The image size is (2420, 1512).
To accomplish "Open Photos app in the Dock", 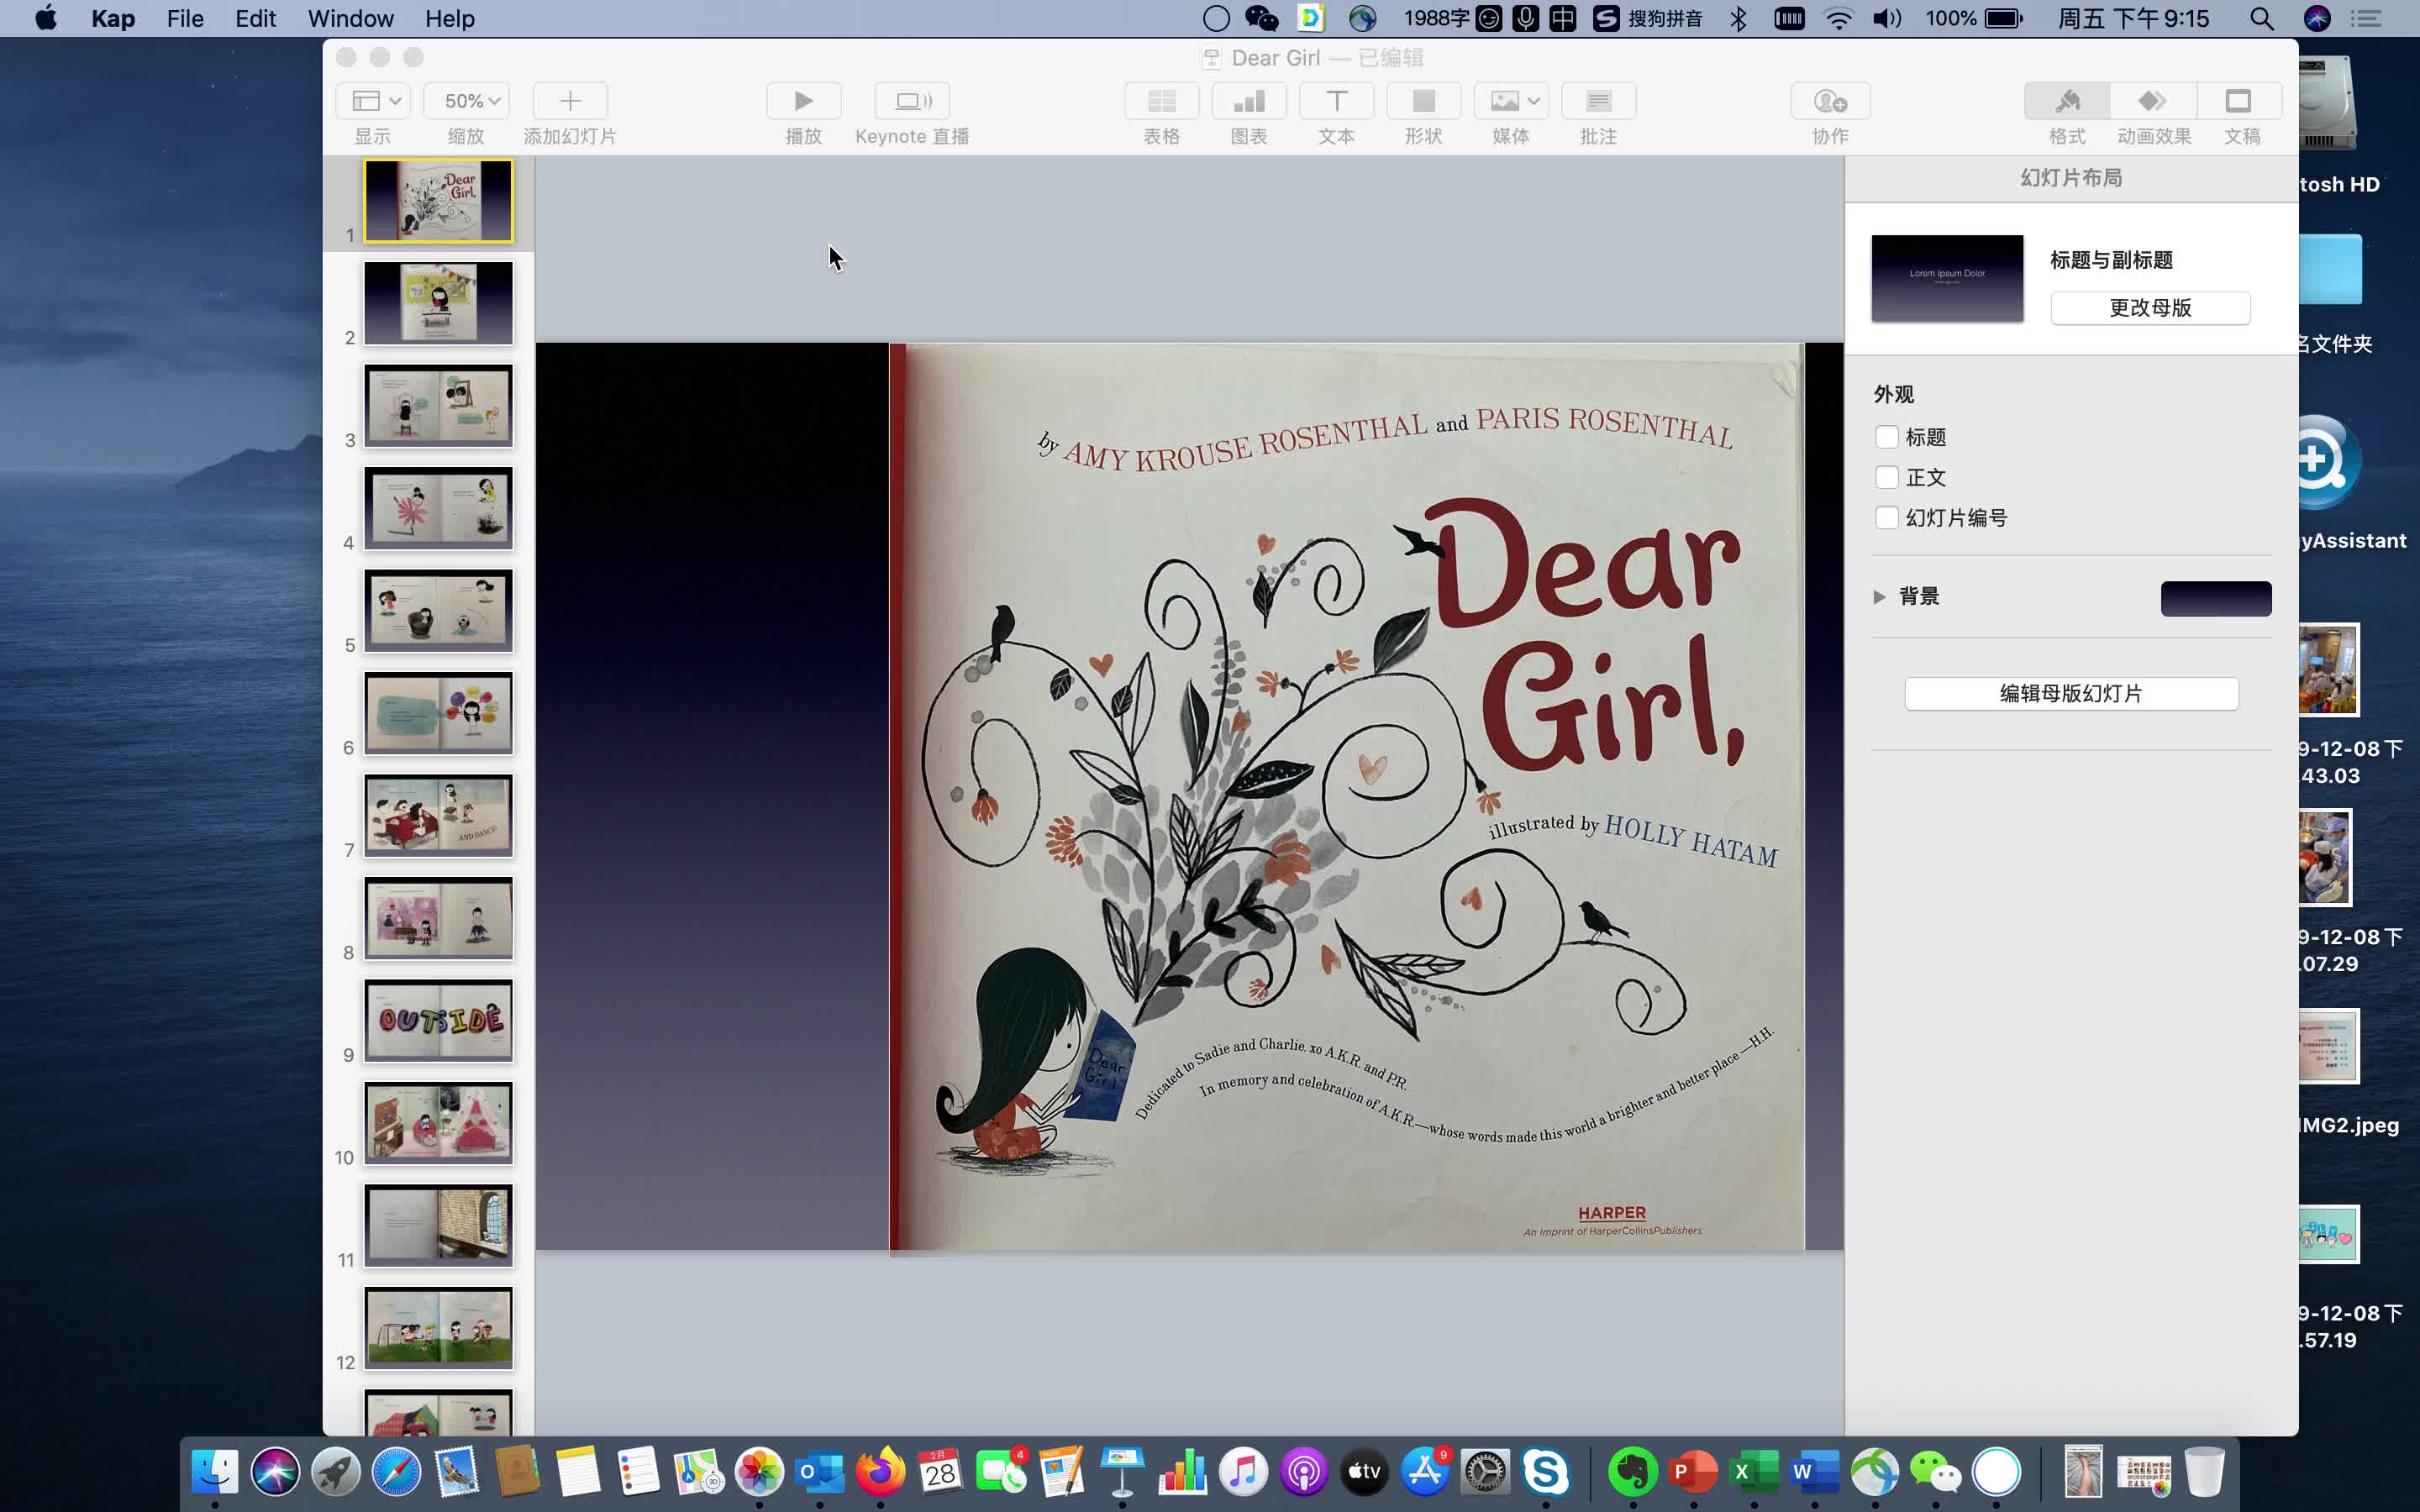I will [759, 1471].
